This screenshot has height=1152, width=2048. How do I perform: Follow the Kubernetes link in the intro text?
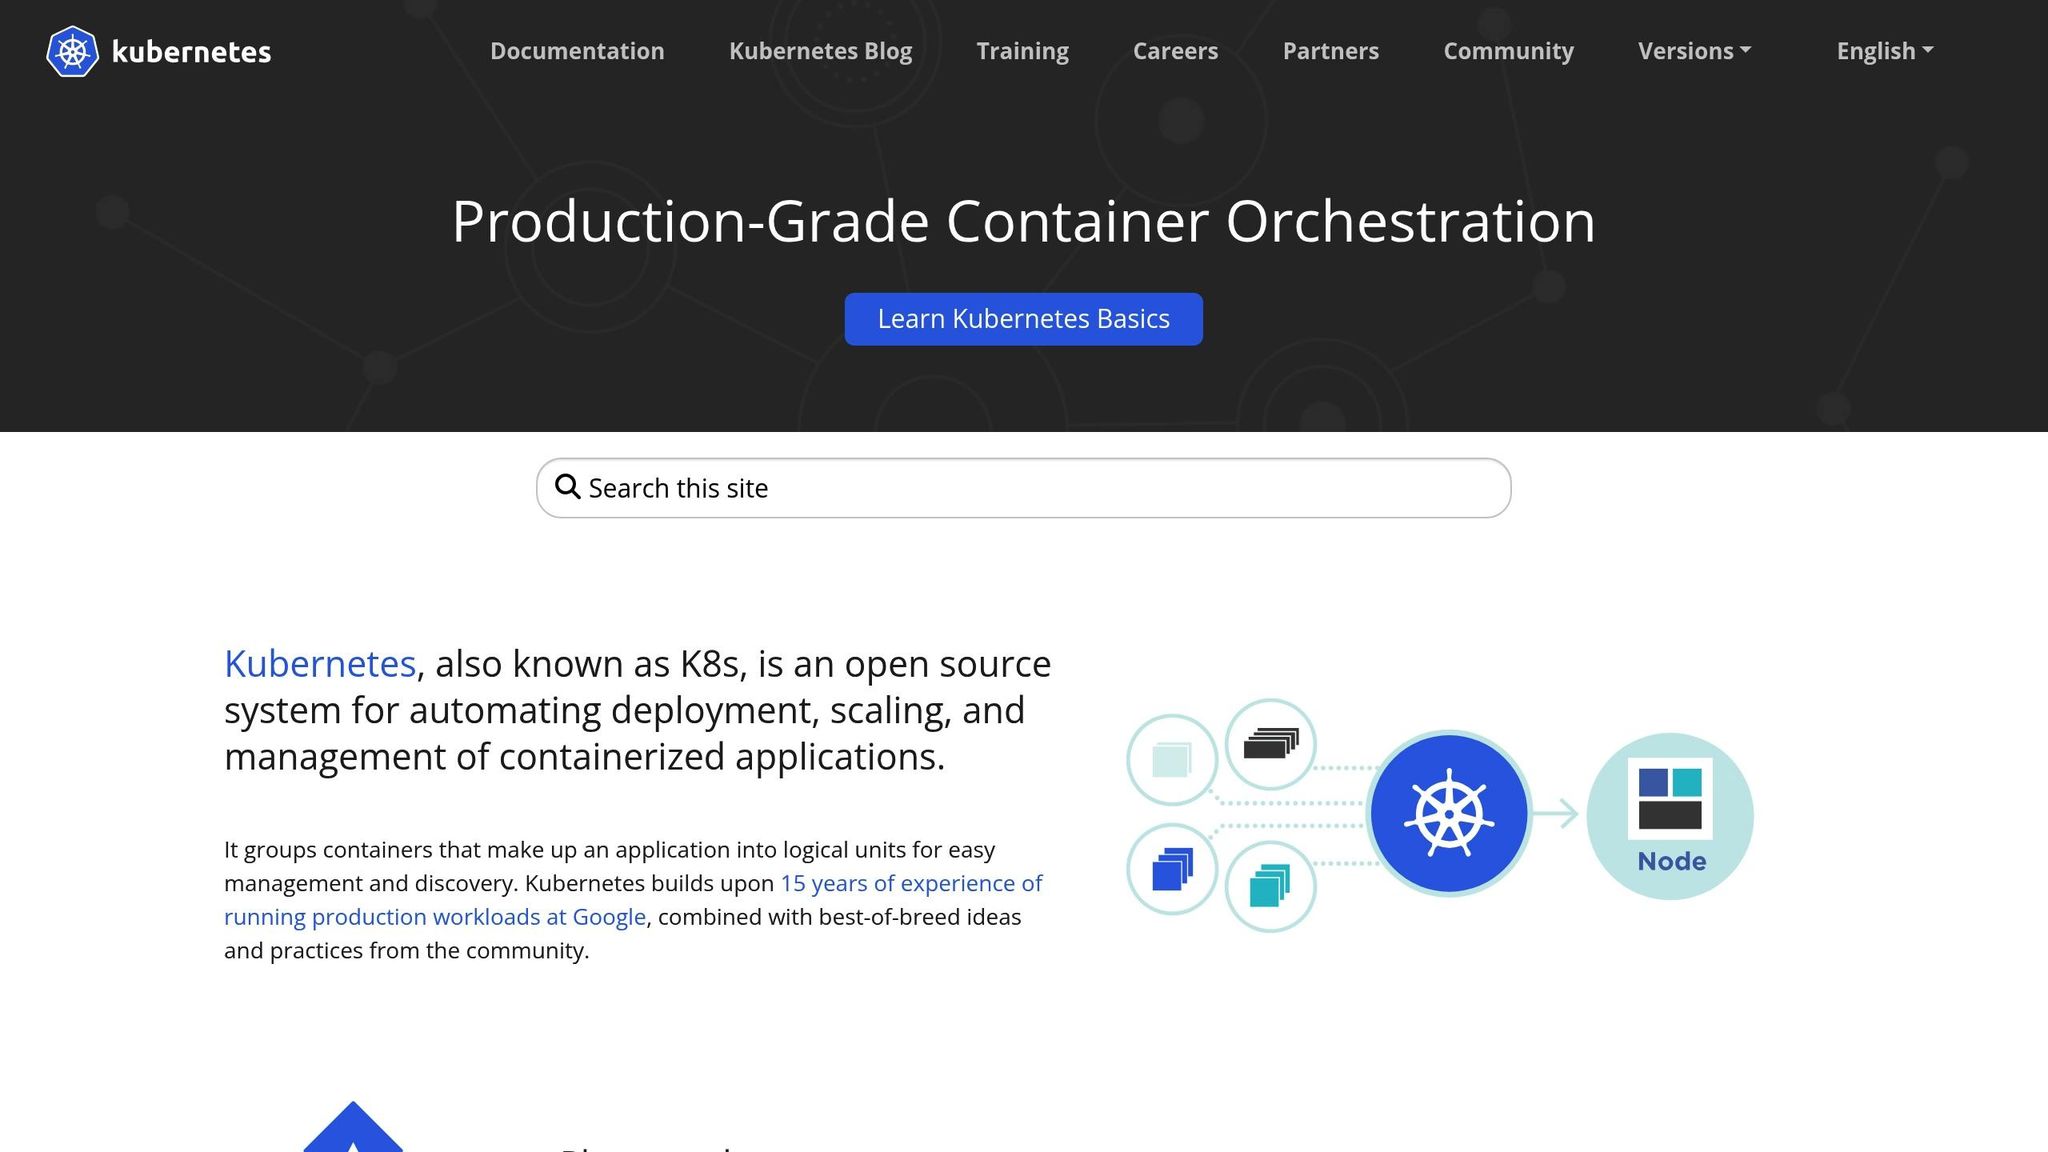point(320,663)
